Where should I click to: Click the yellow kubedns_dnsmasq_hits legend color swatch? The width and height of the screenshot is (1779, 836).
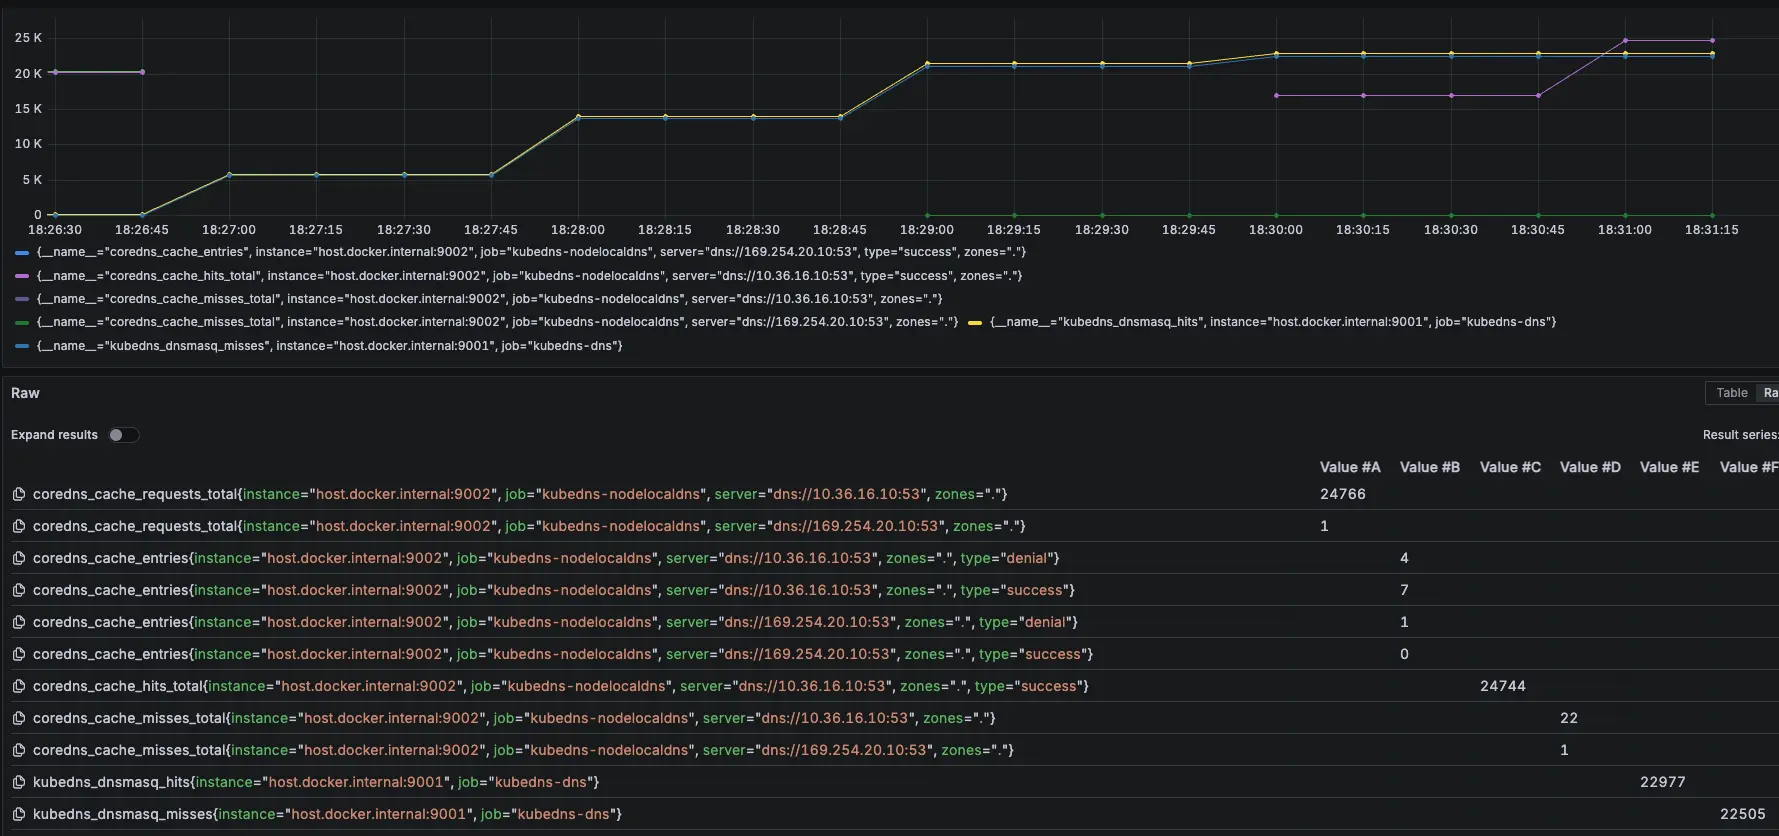974,323
